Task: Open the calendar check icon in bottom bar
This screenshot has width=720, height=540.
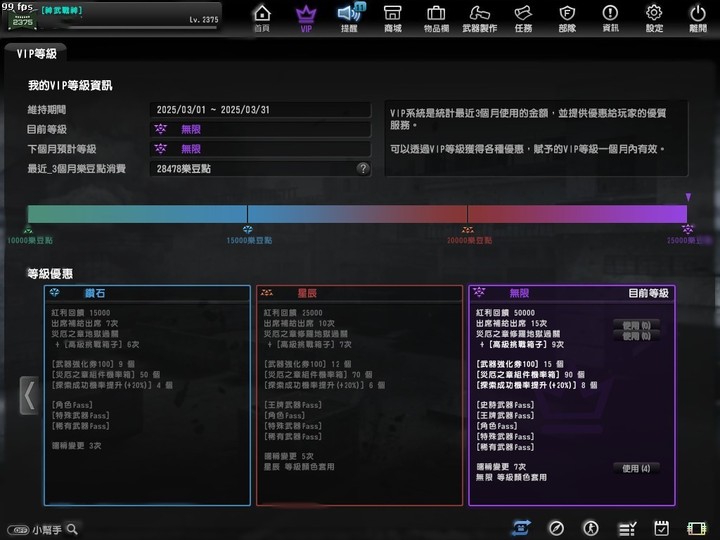Action: point(661,529)
